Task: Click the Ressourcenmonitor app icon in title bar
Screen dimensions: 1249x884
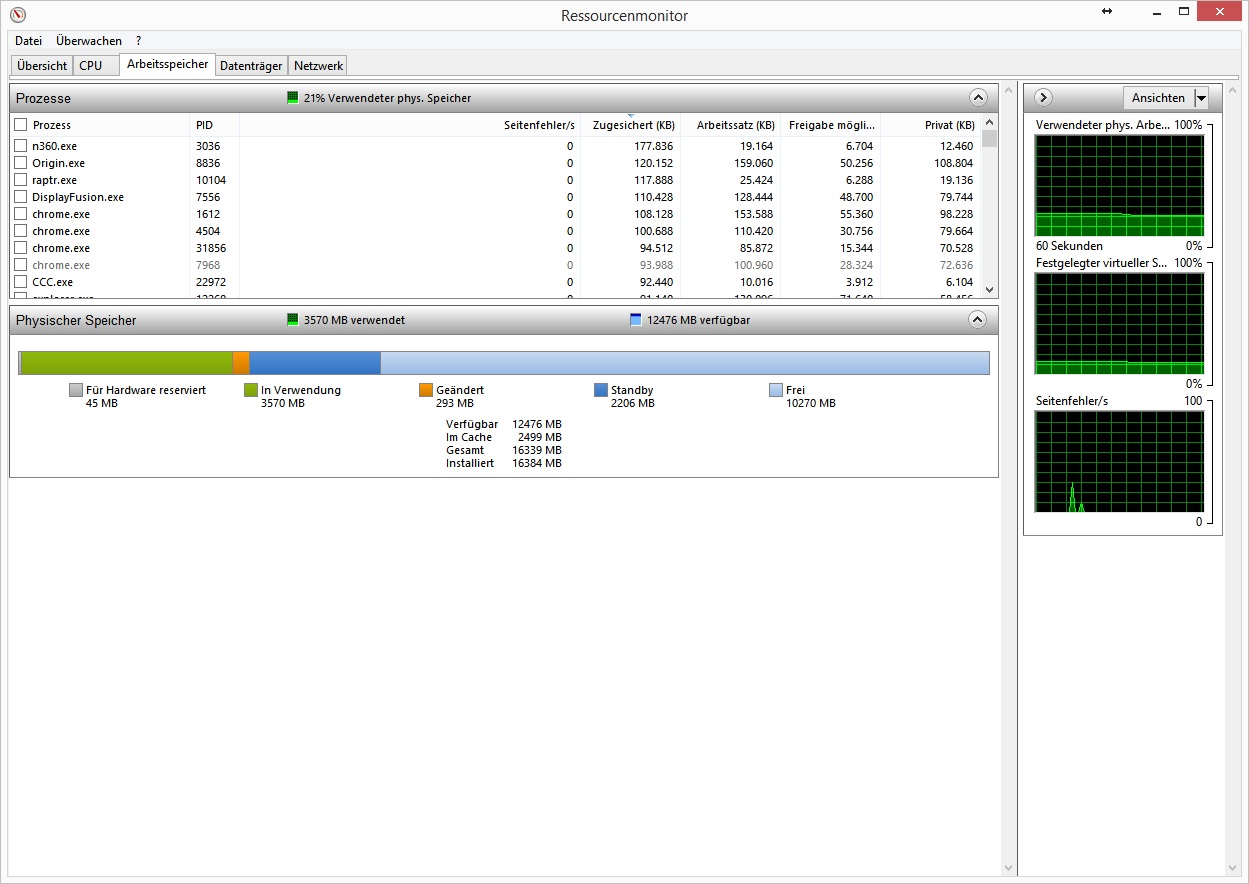Action: (17, 15)
